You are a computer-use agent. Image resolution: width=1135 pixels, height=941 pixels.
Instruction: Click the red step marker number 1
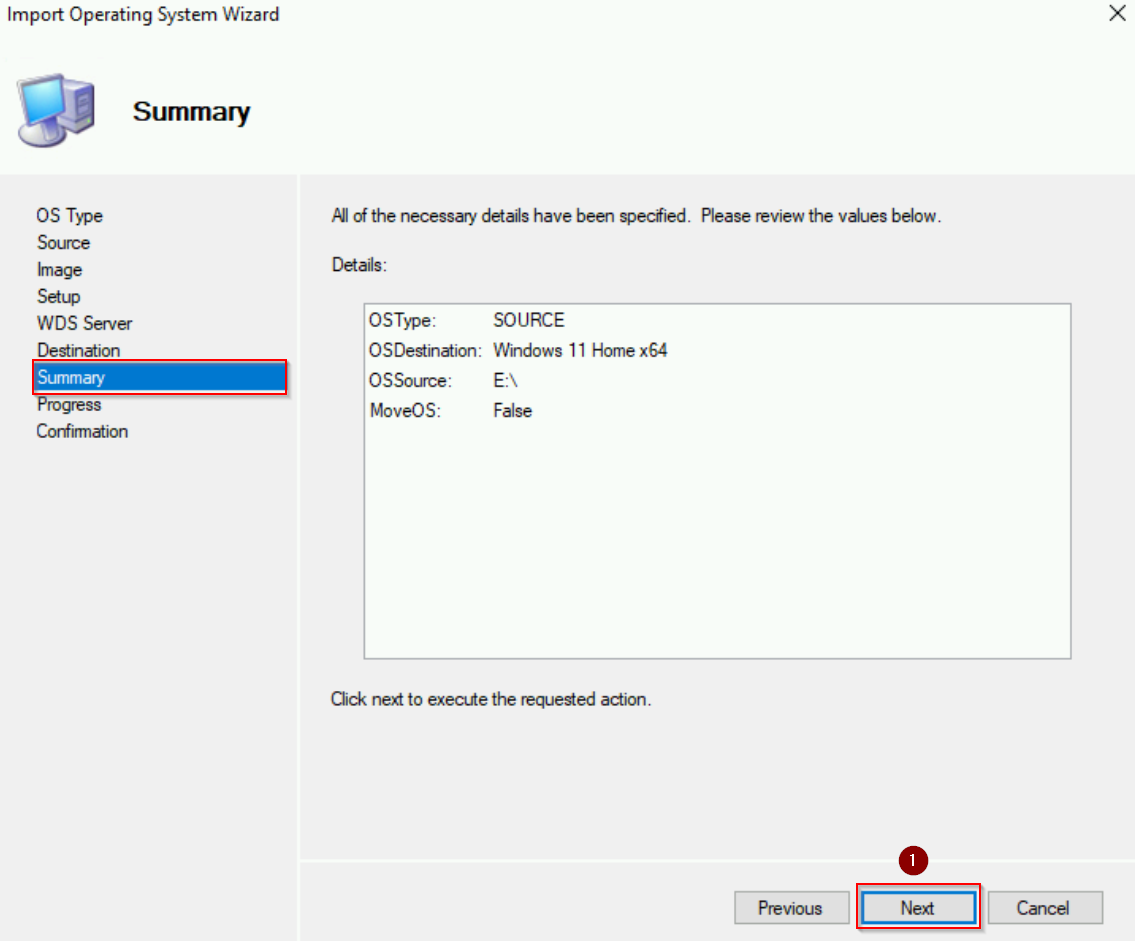pos(913,860)
